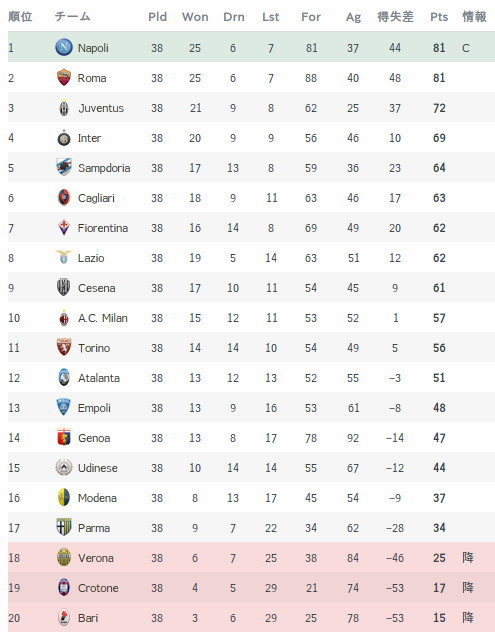The width and height of the screenshot is (495, 641).
Task: Click the Verona team name
Action: tap(96, 558)
